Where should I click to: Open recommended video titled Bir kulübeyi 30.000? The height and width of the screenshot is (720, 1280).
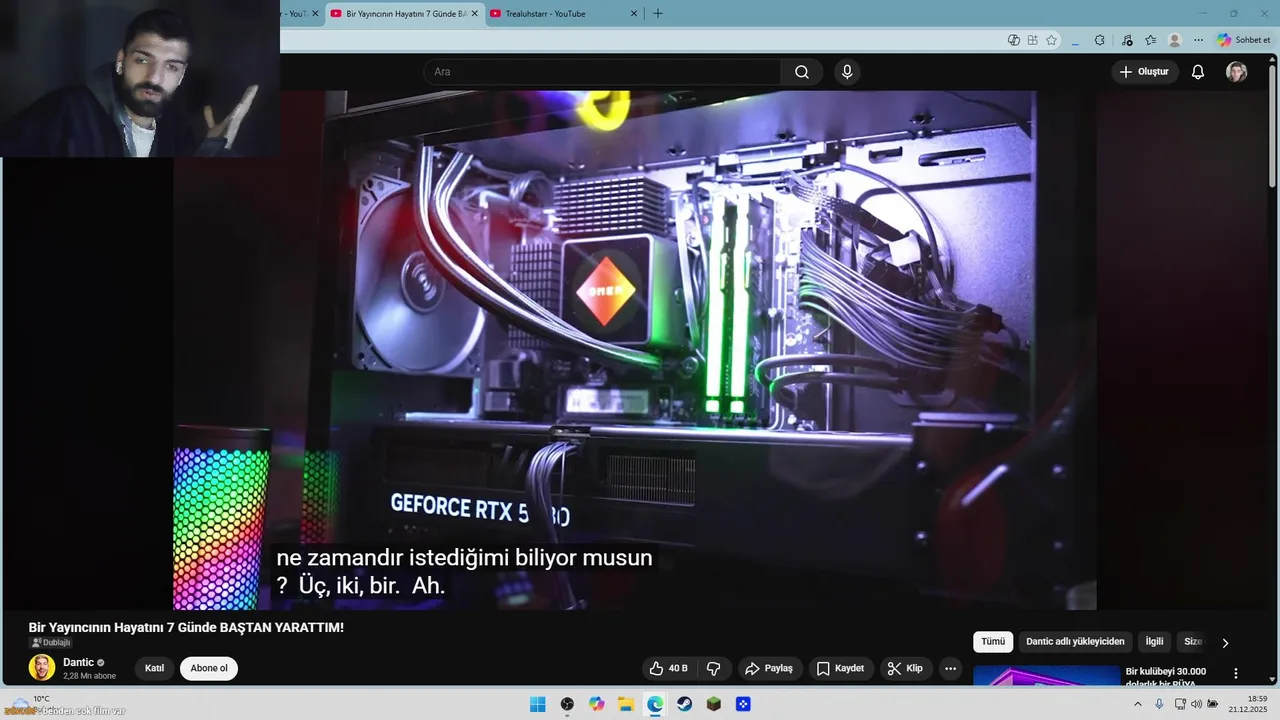pyautogui.click(x=1166, y=677)
